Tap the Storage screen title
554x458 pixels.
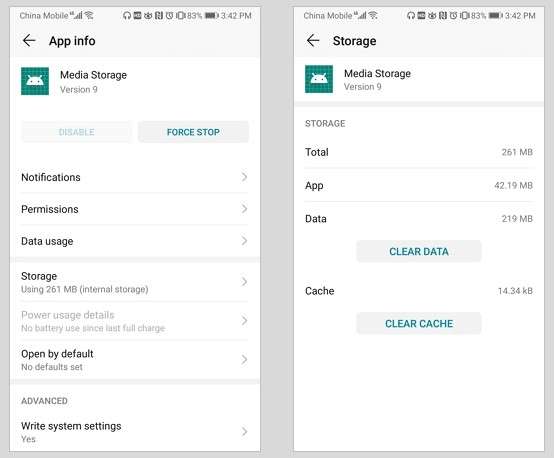pyautogui.click(x=354, y=41)
